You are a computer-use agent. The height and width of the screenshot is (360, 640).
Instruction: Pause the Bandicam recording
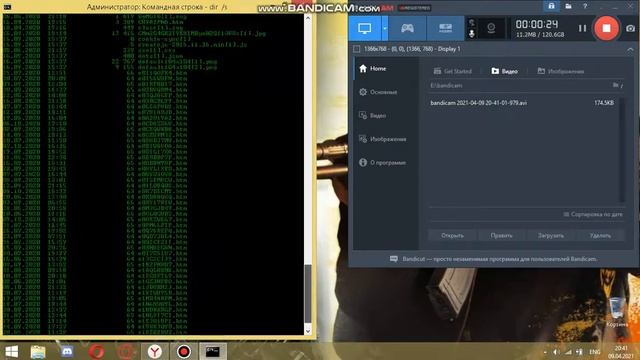pos(582,28)
